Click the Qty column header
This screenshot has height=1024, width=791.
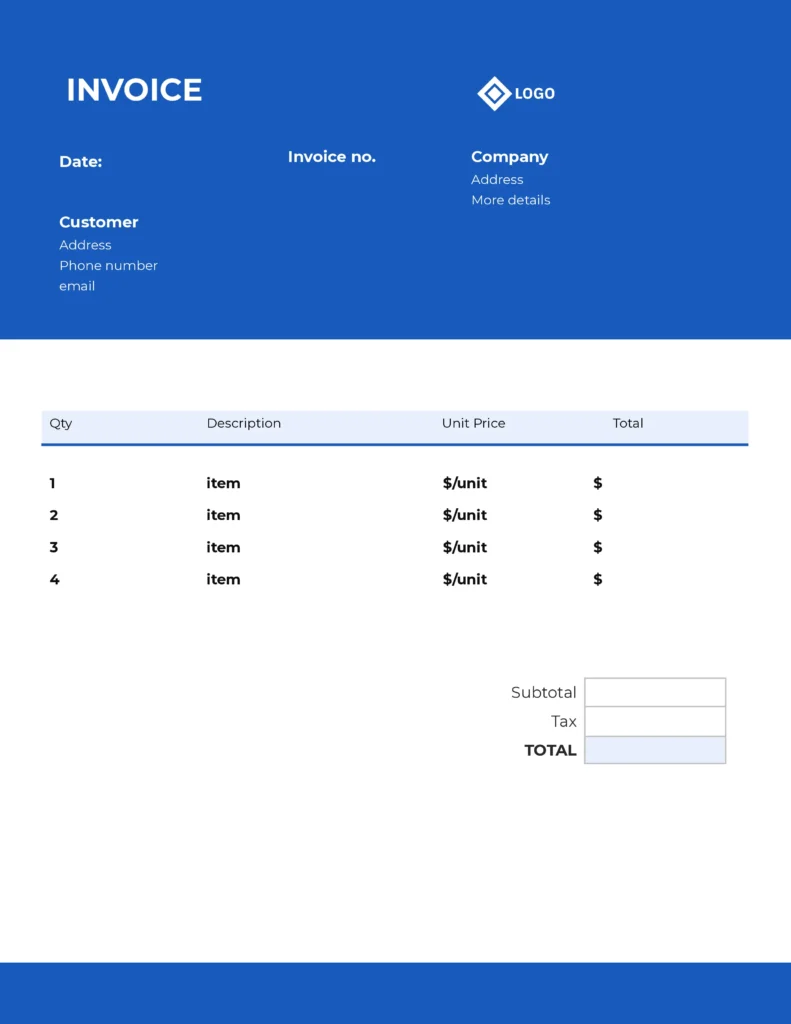[x=61, y=424]
